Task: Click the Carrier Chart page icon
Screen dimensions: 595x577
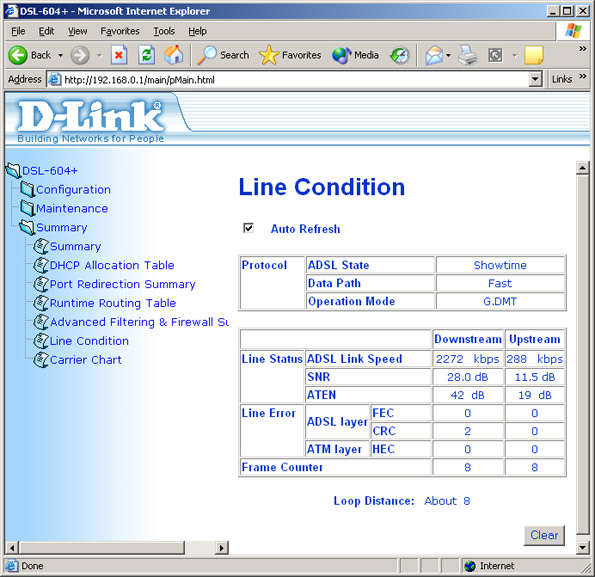Action: coord(41,360)
